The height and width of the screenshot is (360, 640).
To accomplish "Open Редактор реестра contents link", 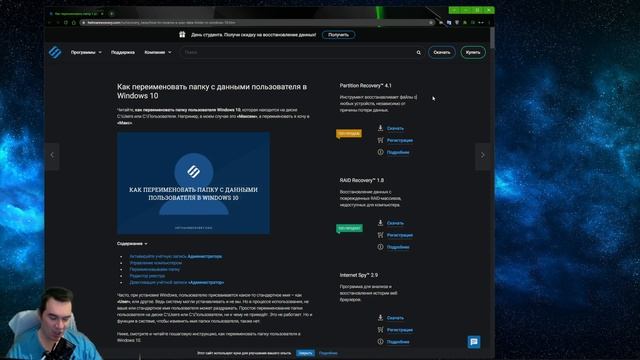I will (x=147, y=276).
